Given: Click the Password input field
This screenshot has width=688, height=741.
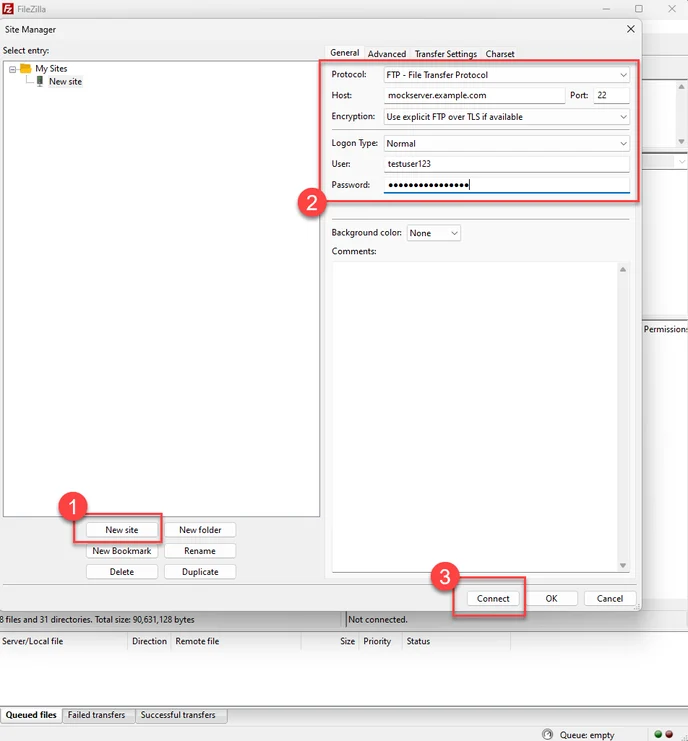Looking at the screenshot, I should click(507, 185).
